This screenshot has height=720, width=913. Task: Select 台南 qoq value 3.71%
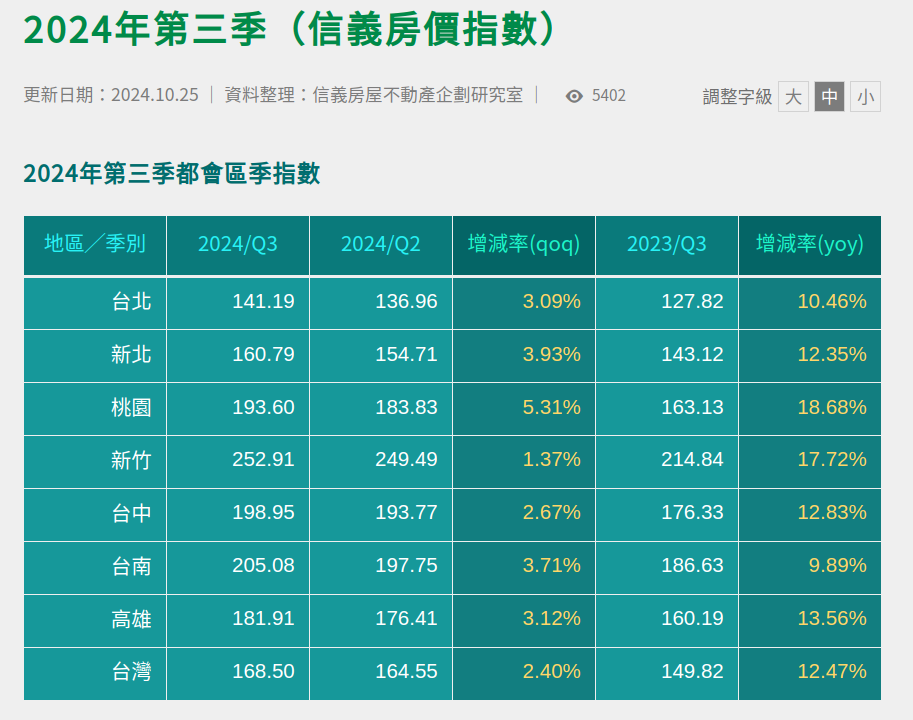(x=551, y=566)
